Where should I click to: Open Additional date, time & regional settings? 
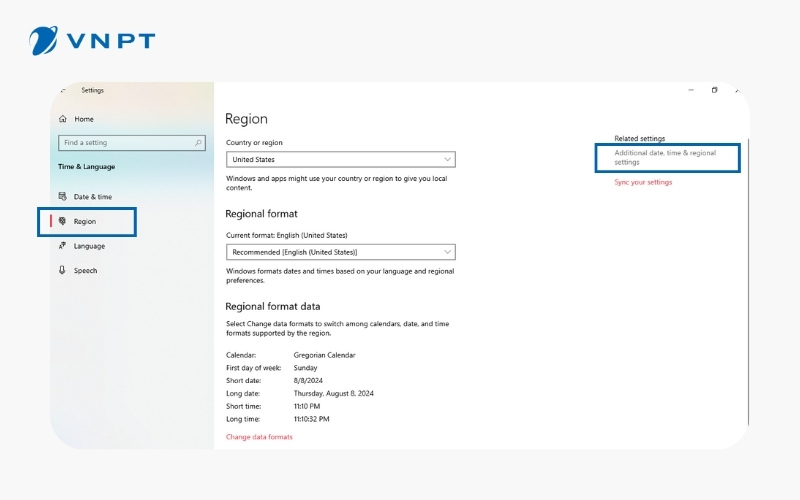point(665,157)
